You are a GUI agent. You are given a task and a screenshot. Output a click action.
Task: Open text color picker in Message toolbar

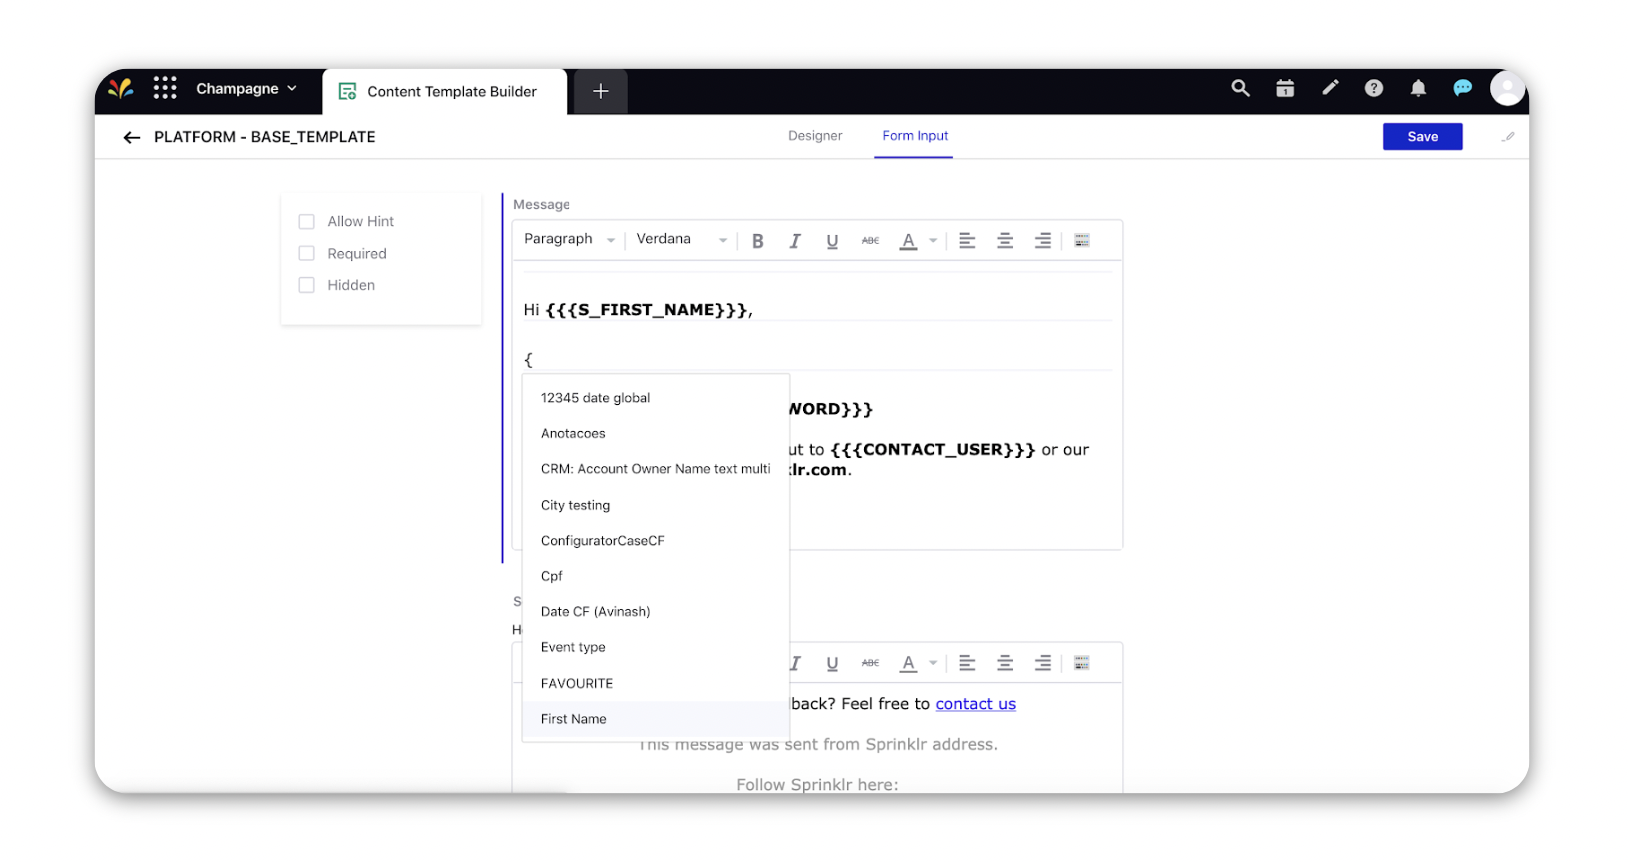pyautogui.click(x=932, y=241)
